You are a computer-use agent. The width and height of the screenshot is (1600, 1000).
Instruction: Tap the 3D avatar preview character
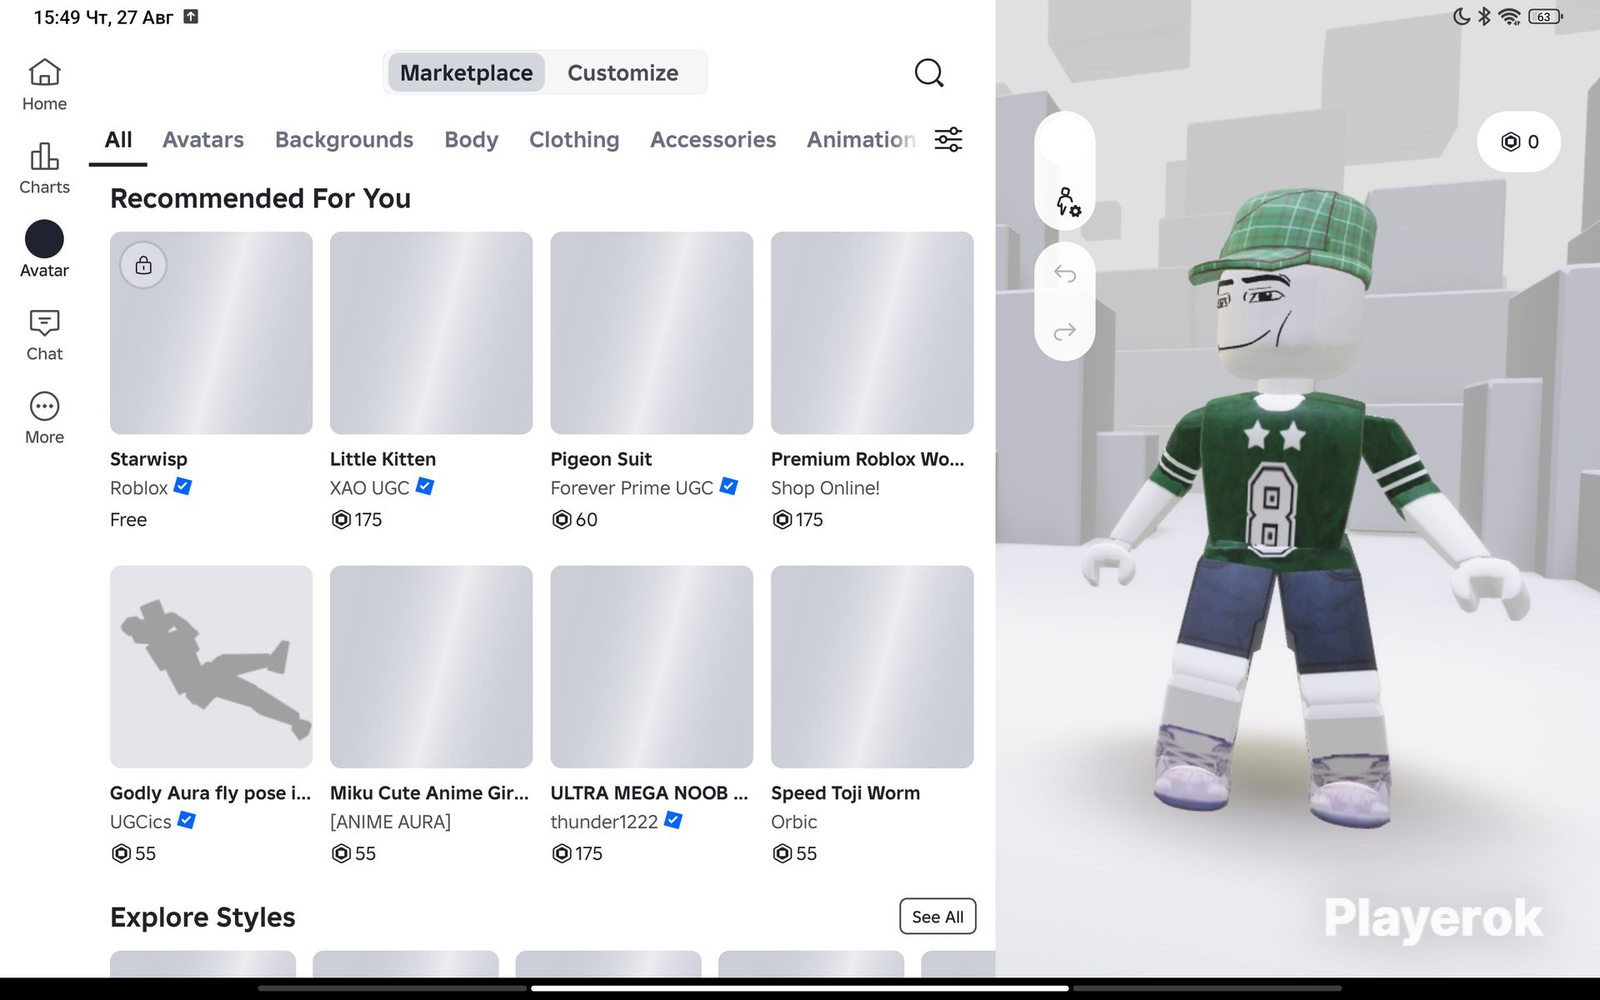coord(1305,510)
